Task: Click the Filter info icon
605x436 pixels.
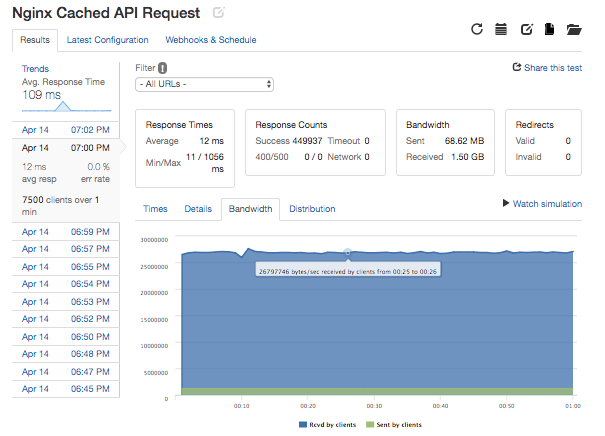Action: pos(163,68)
